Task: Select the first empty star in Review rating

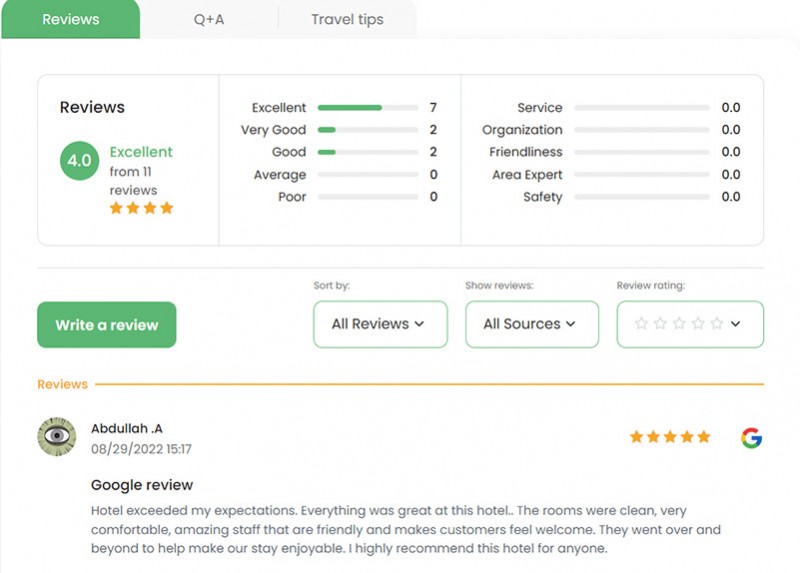Action: pyautogui.click(x=641, y=323)
